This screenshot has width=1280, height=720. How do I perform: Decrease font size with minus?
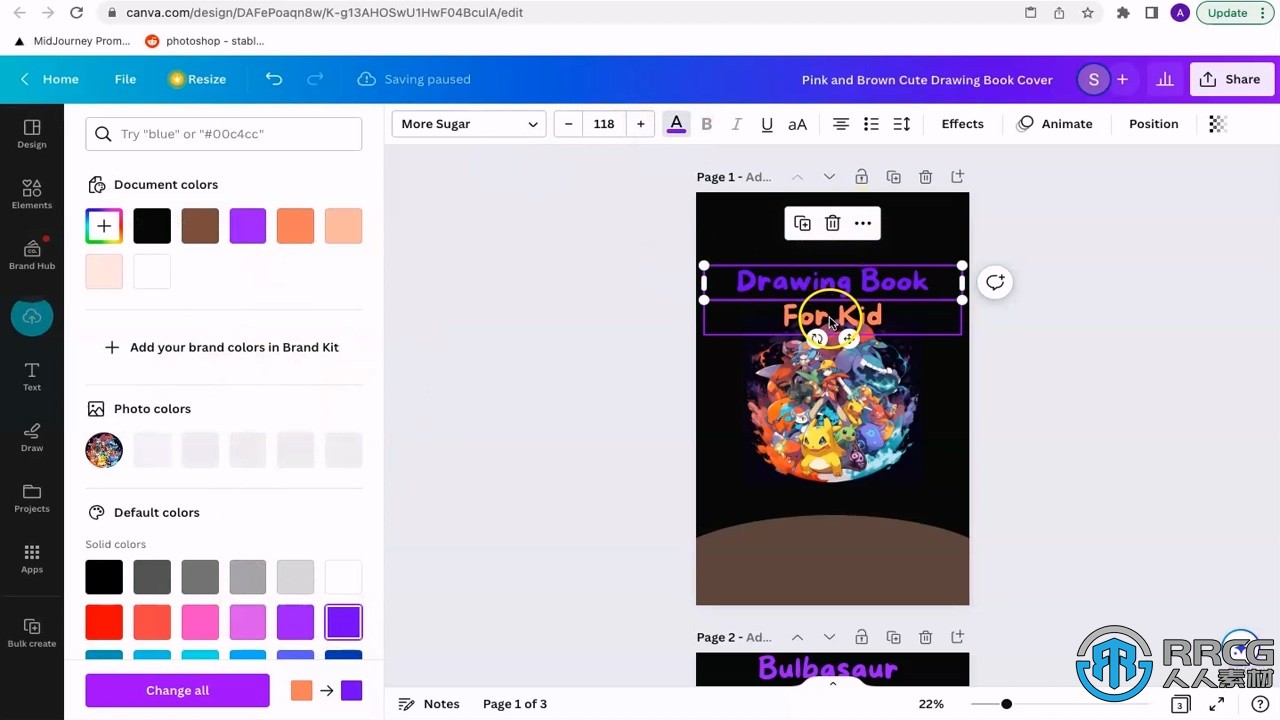[x=569, y=124]
